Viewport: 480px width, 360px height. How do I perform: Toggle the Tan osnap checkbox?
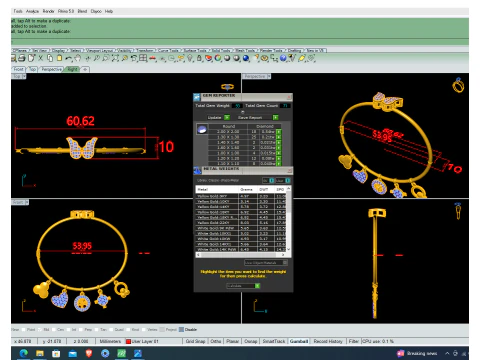pos(96,330)
